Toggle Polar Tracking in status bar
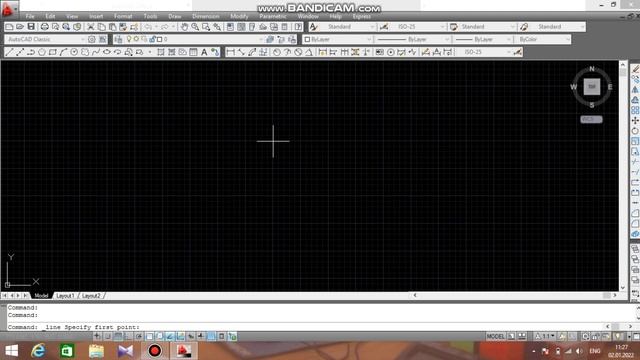 click(x=139, y=336)
